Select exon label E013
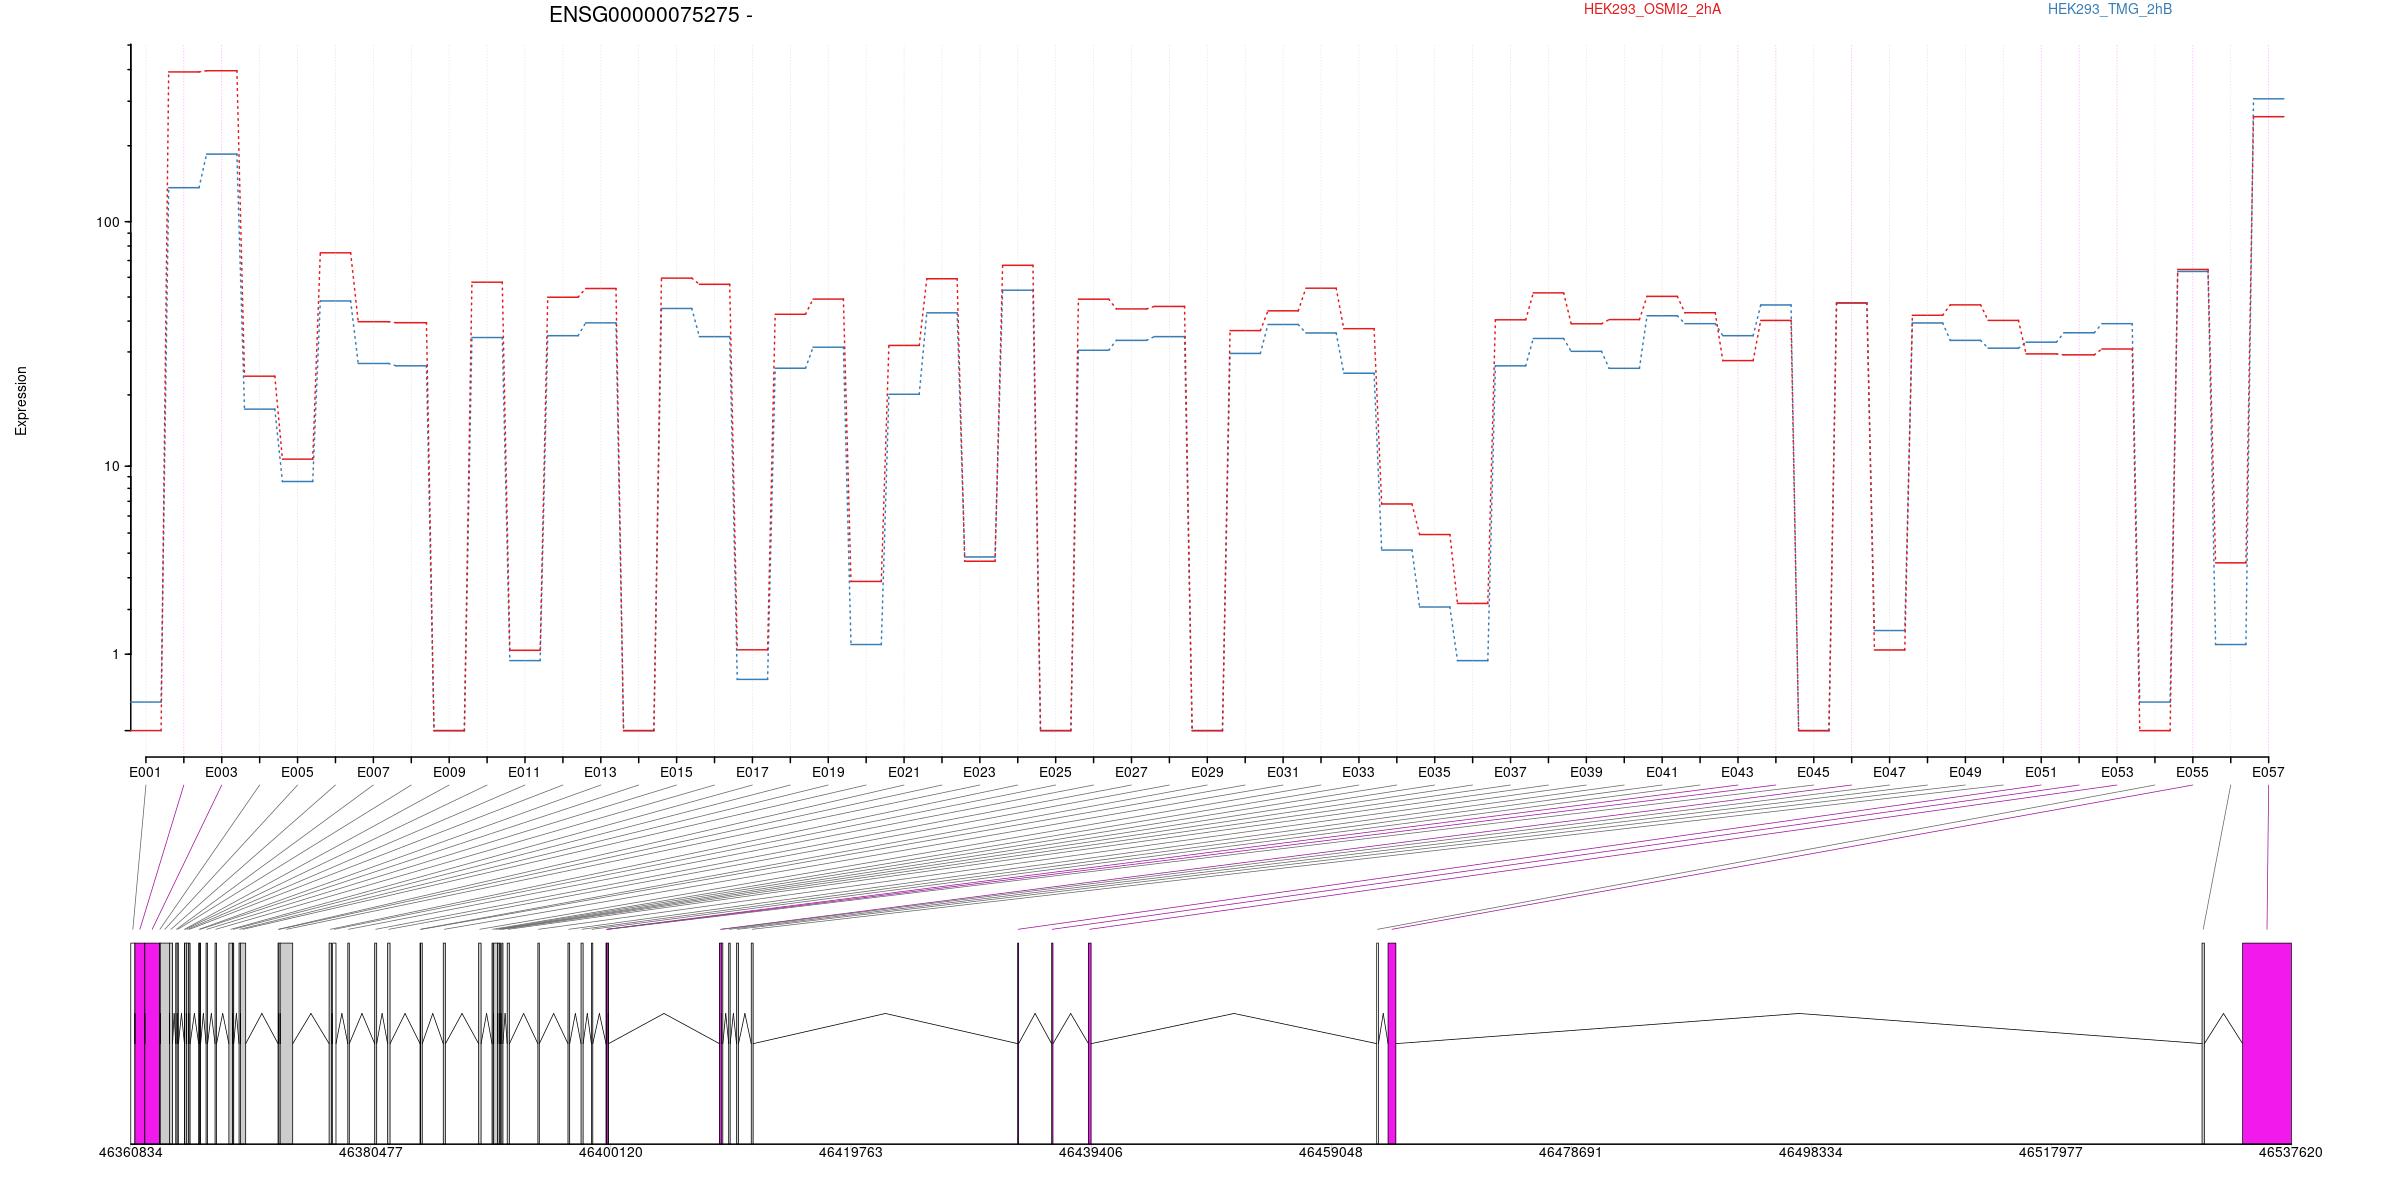Screen dimensions: 2400x1200 tap(600, 772)
